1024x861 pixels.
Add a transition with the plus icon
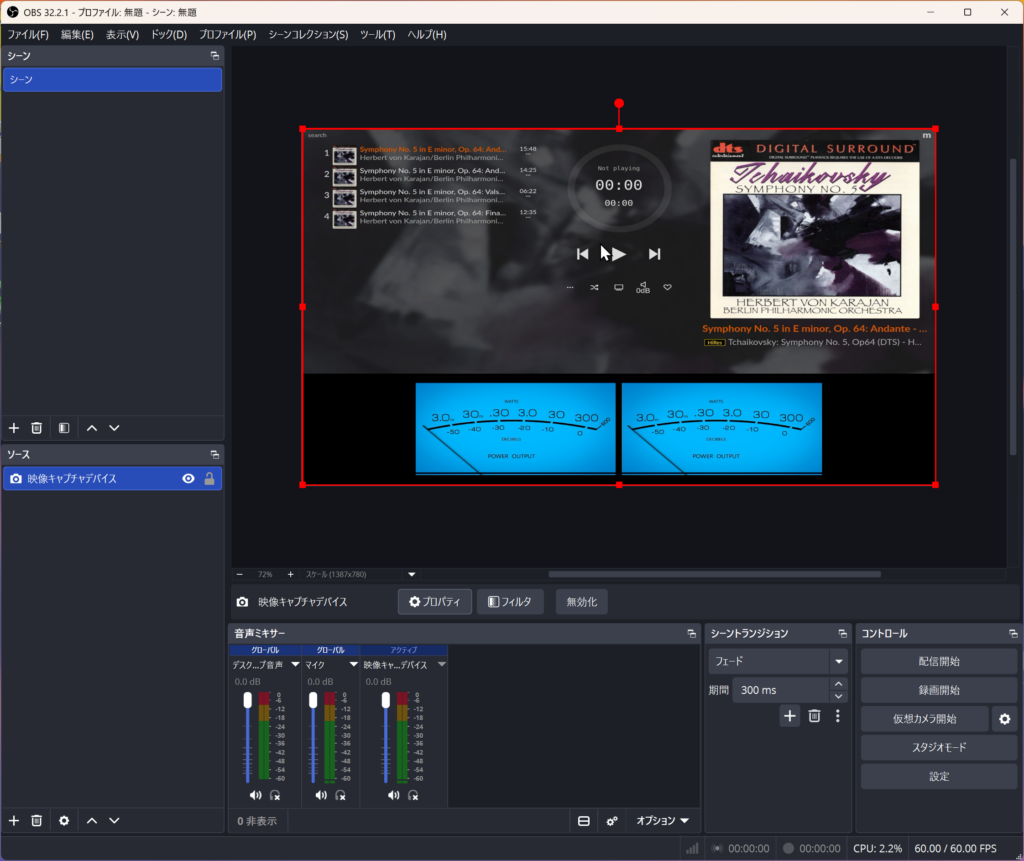pos(790,716)
